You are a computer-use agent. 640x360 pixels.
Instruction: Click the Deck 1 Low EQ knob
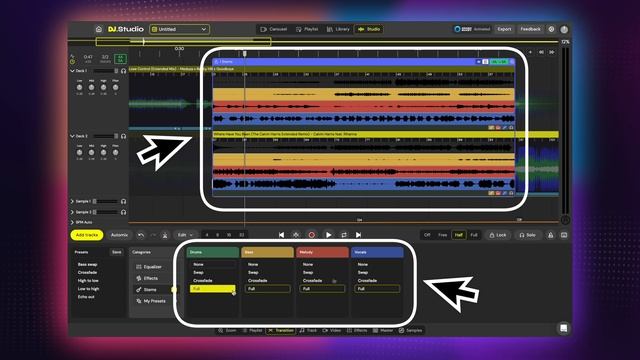pyautogui.click(x=80, y=87)
